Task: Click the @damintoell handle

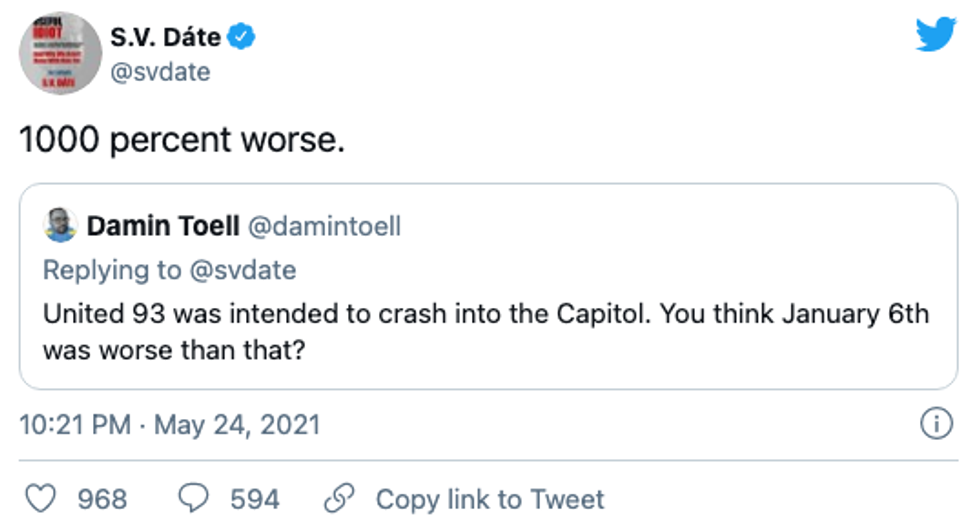Action: pos(324,226)
